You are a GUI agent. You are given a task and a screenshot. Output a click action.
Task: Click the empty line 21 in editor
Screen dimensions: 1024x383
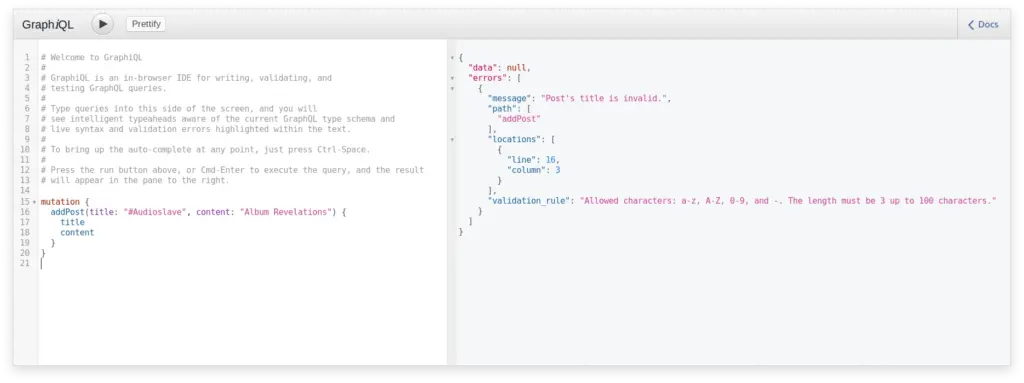(242, 263)
